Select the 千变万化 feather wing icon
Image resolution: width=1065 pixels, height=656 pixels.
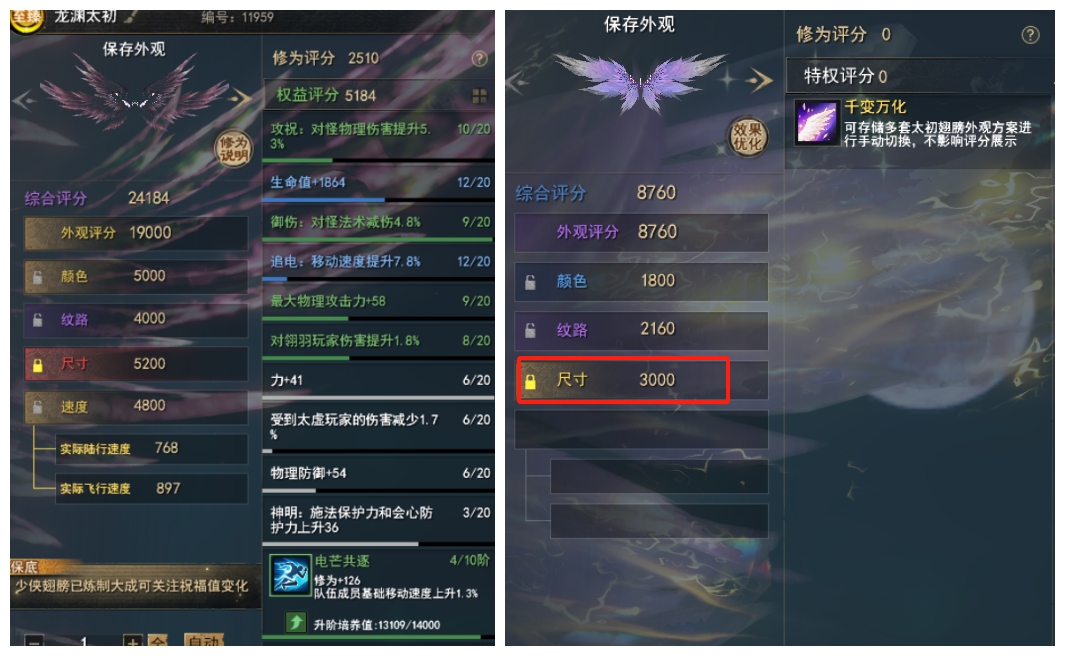click(816, 122)
